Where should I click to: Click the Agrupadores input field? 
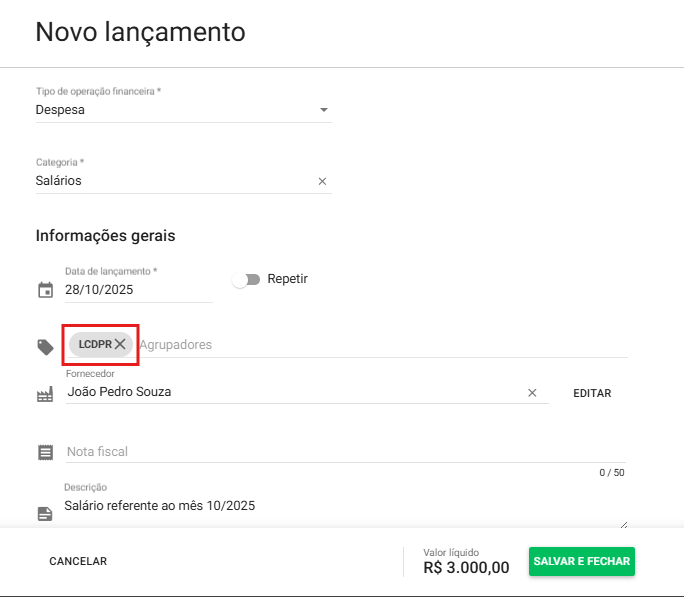[380, 344]
